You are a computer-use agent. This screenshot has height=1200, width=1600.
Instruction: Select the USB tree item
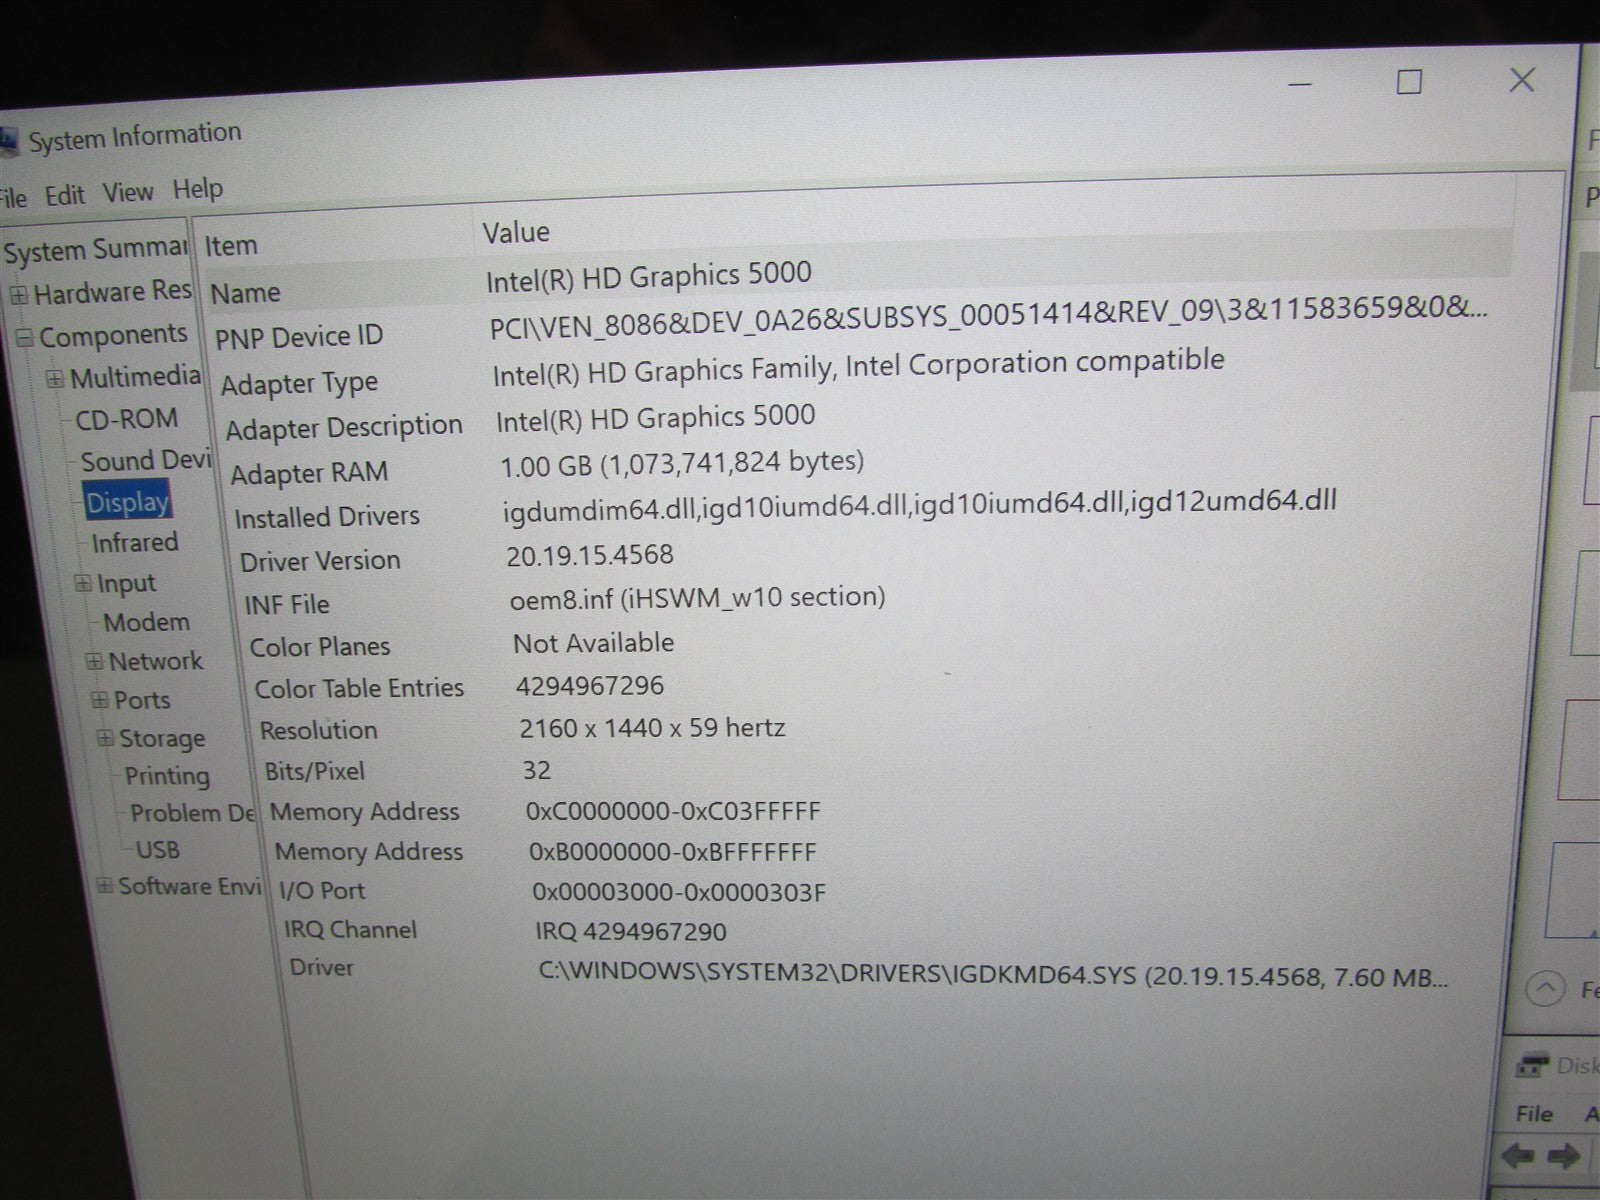pyautogui.click(x=158, y=850)
